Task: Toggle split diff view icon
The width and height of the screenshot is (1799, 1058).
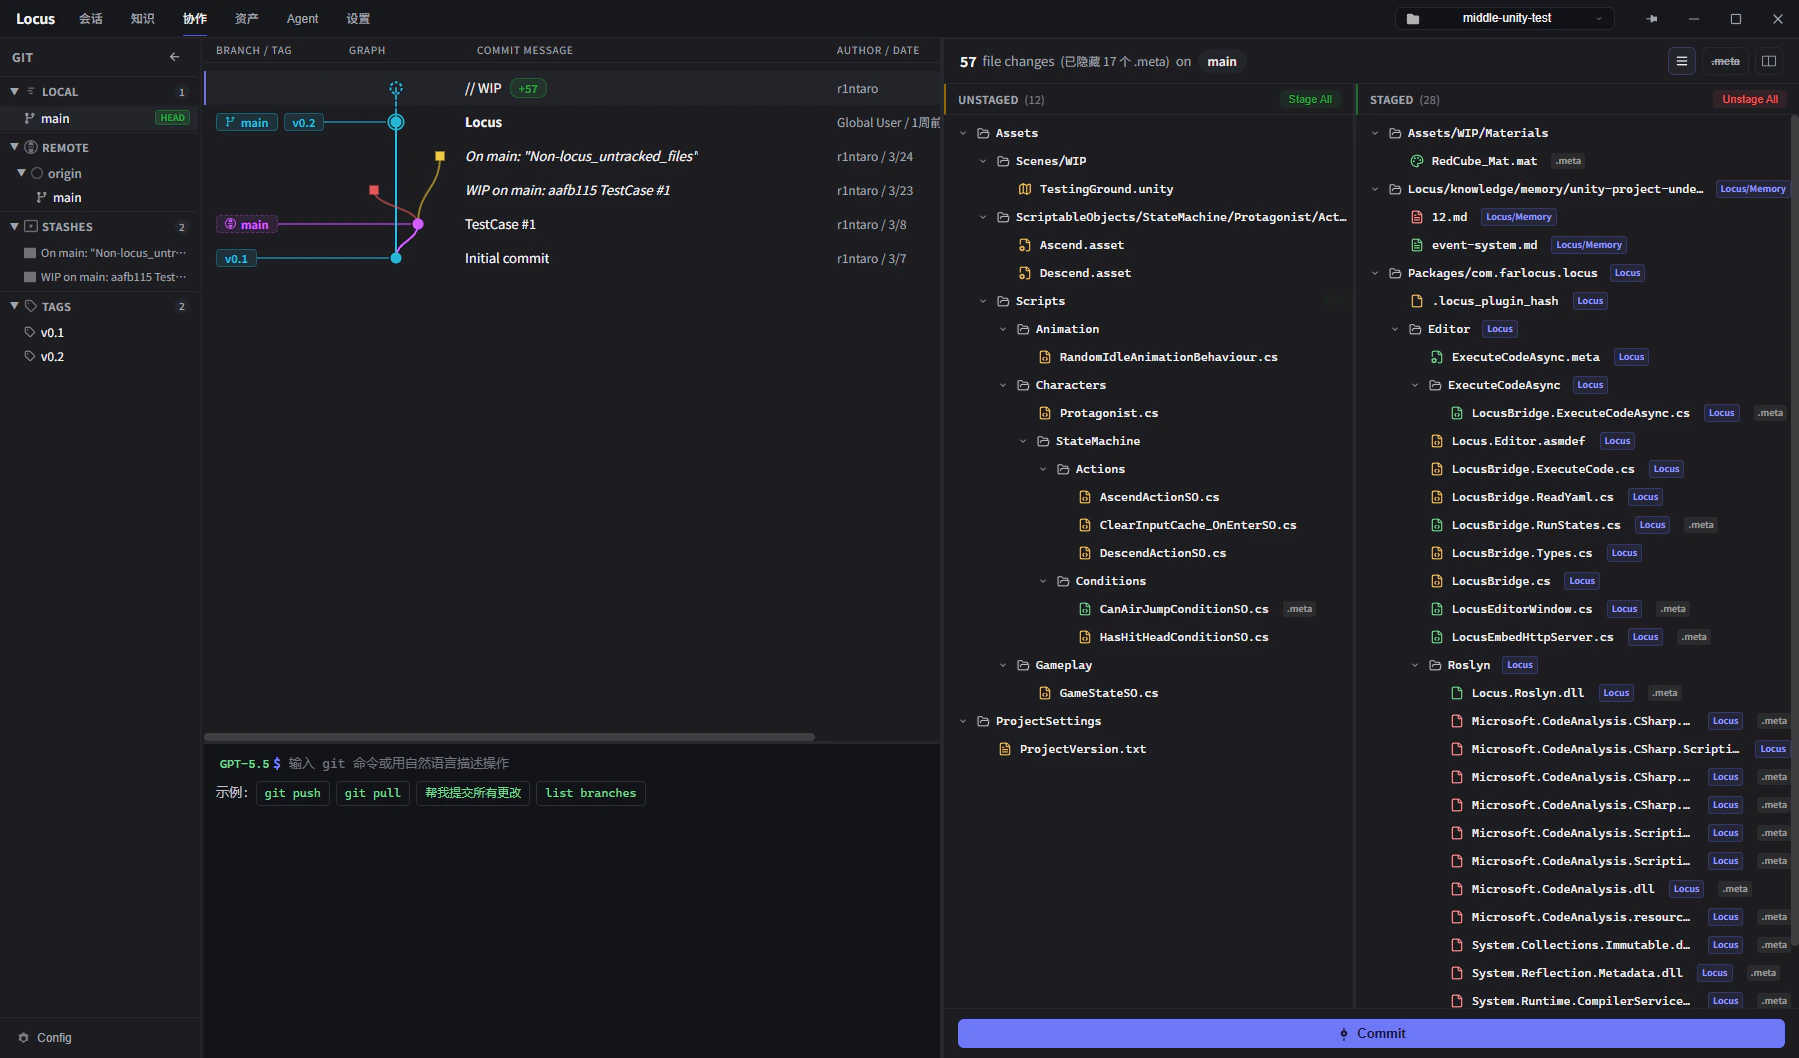Action: pos(1769,61)
